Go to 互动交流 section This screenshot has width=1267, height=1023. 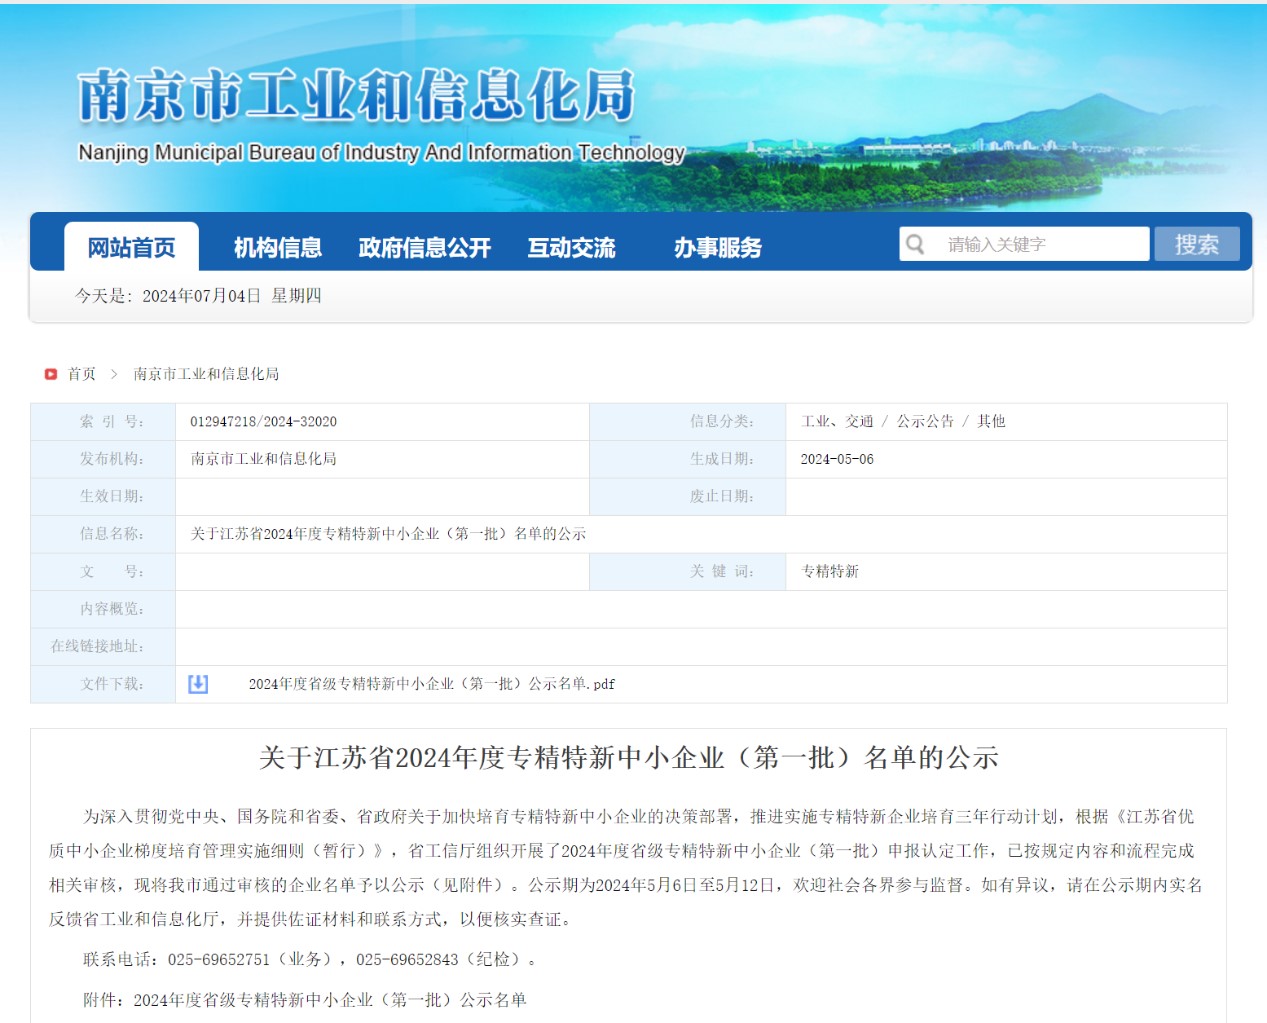(571, 247)
